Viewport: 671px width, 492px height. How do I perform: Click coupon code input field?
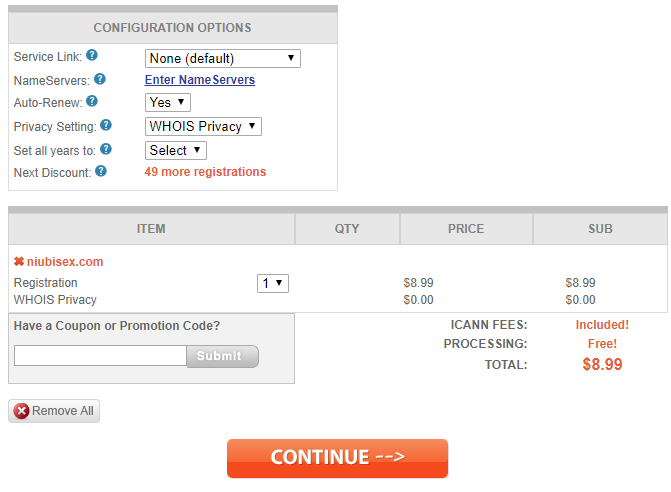(100, 355)
